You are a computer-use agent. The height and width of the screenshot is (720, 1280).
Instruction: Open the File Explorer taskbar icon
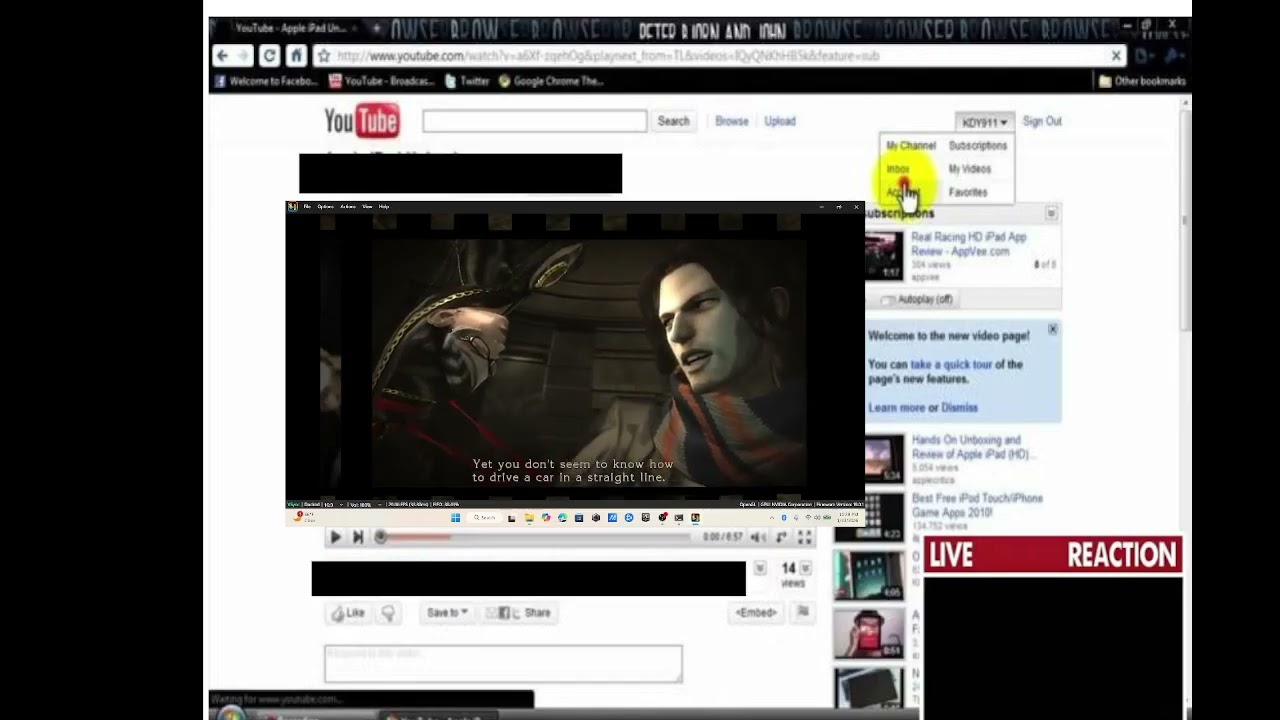point(529,518)
